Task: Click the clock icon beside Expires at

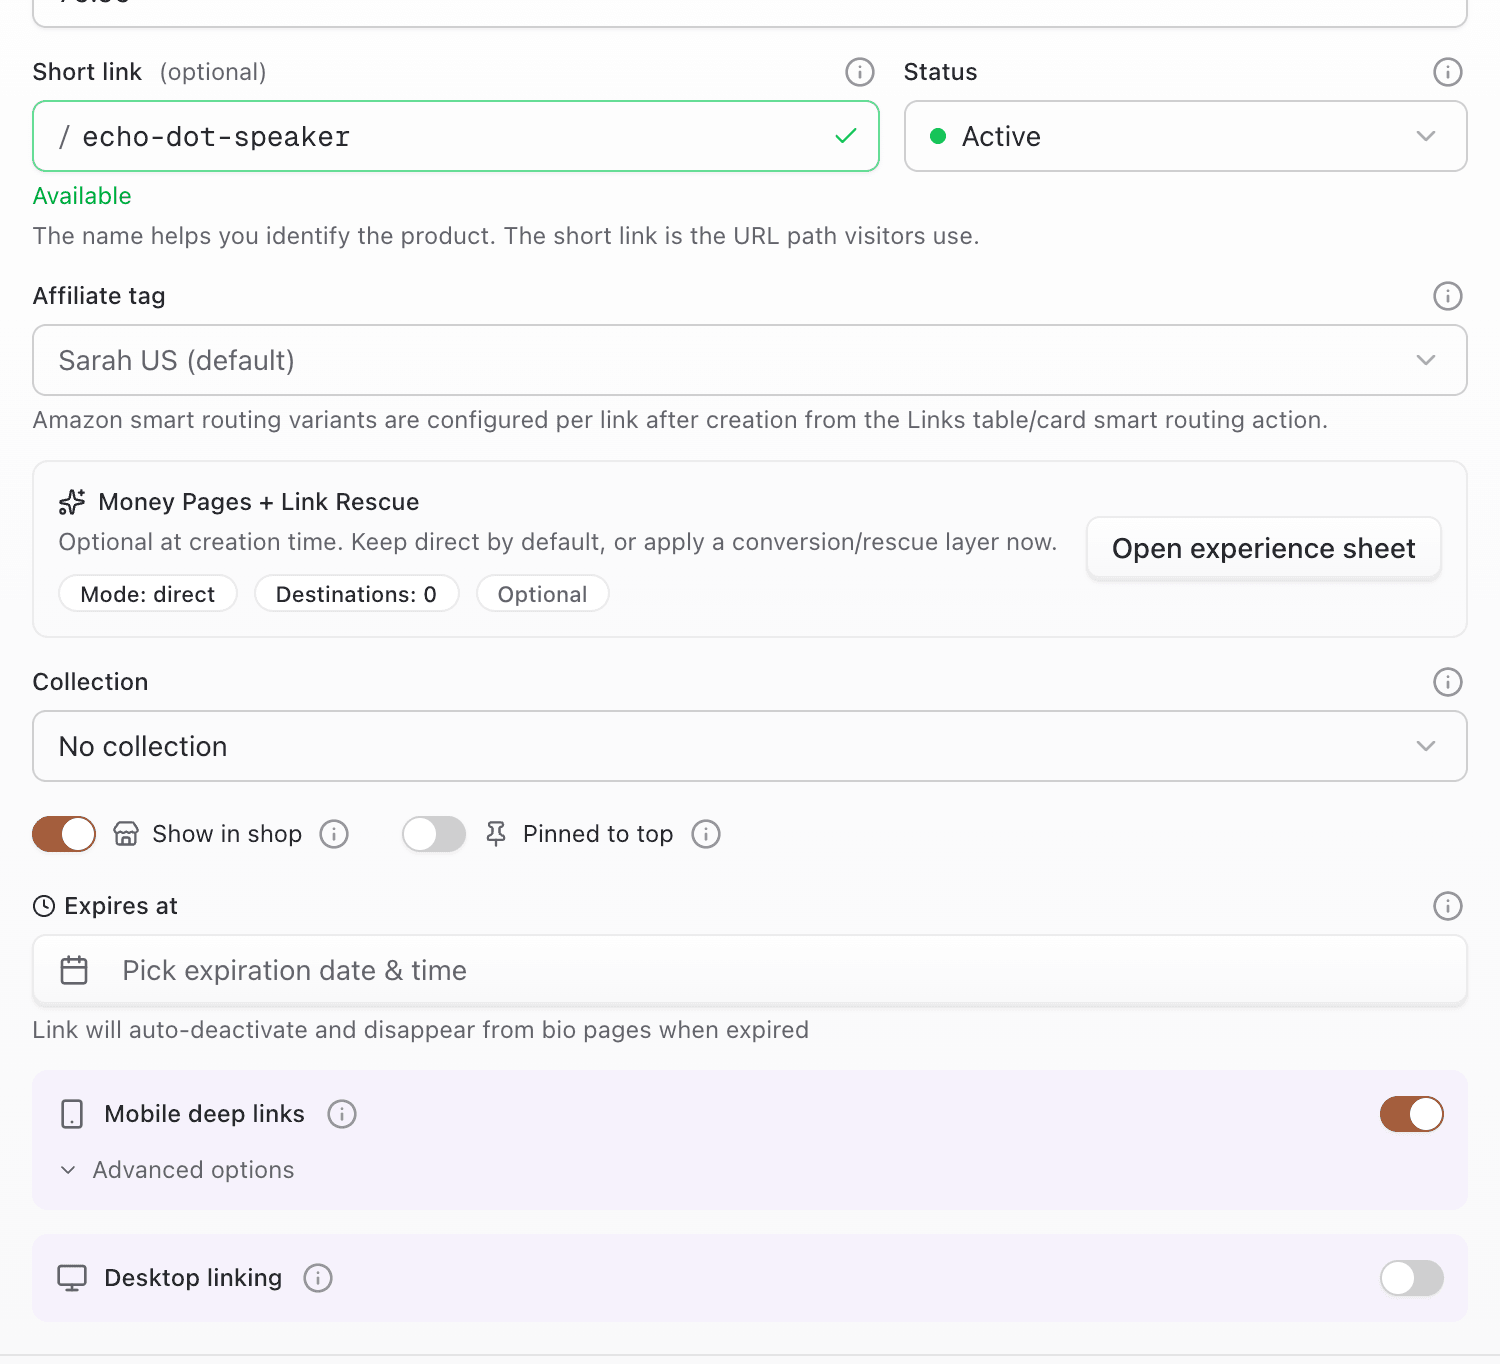Action: point(44,906)
